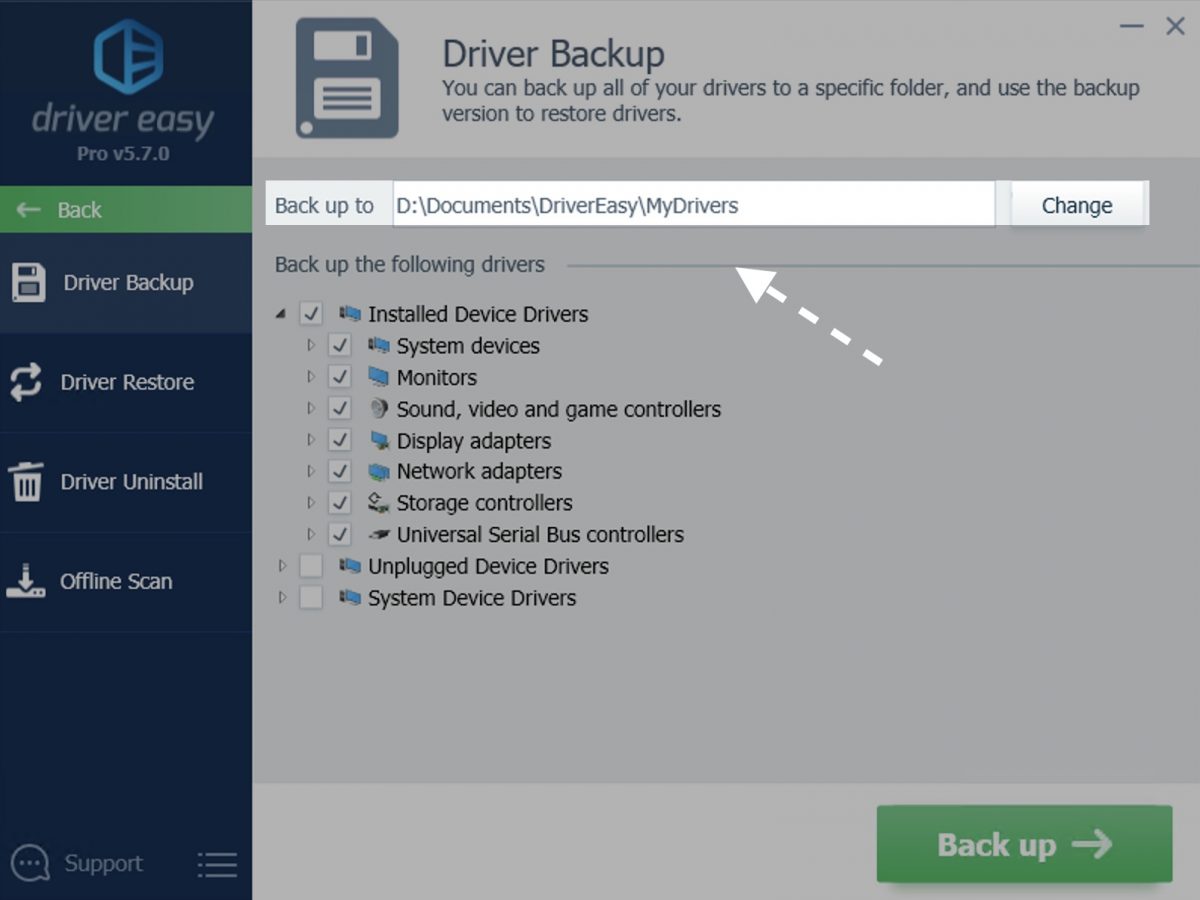Expand the System devices tree node

click(311, 345)
